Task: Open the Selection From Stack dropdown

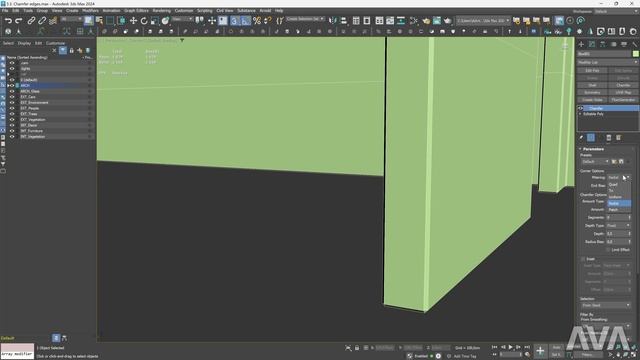Action: pos(605,305)
